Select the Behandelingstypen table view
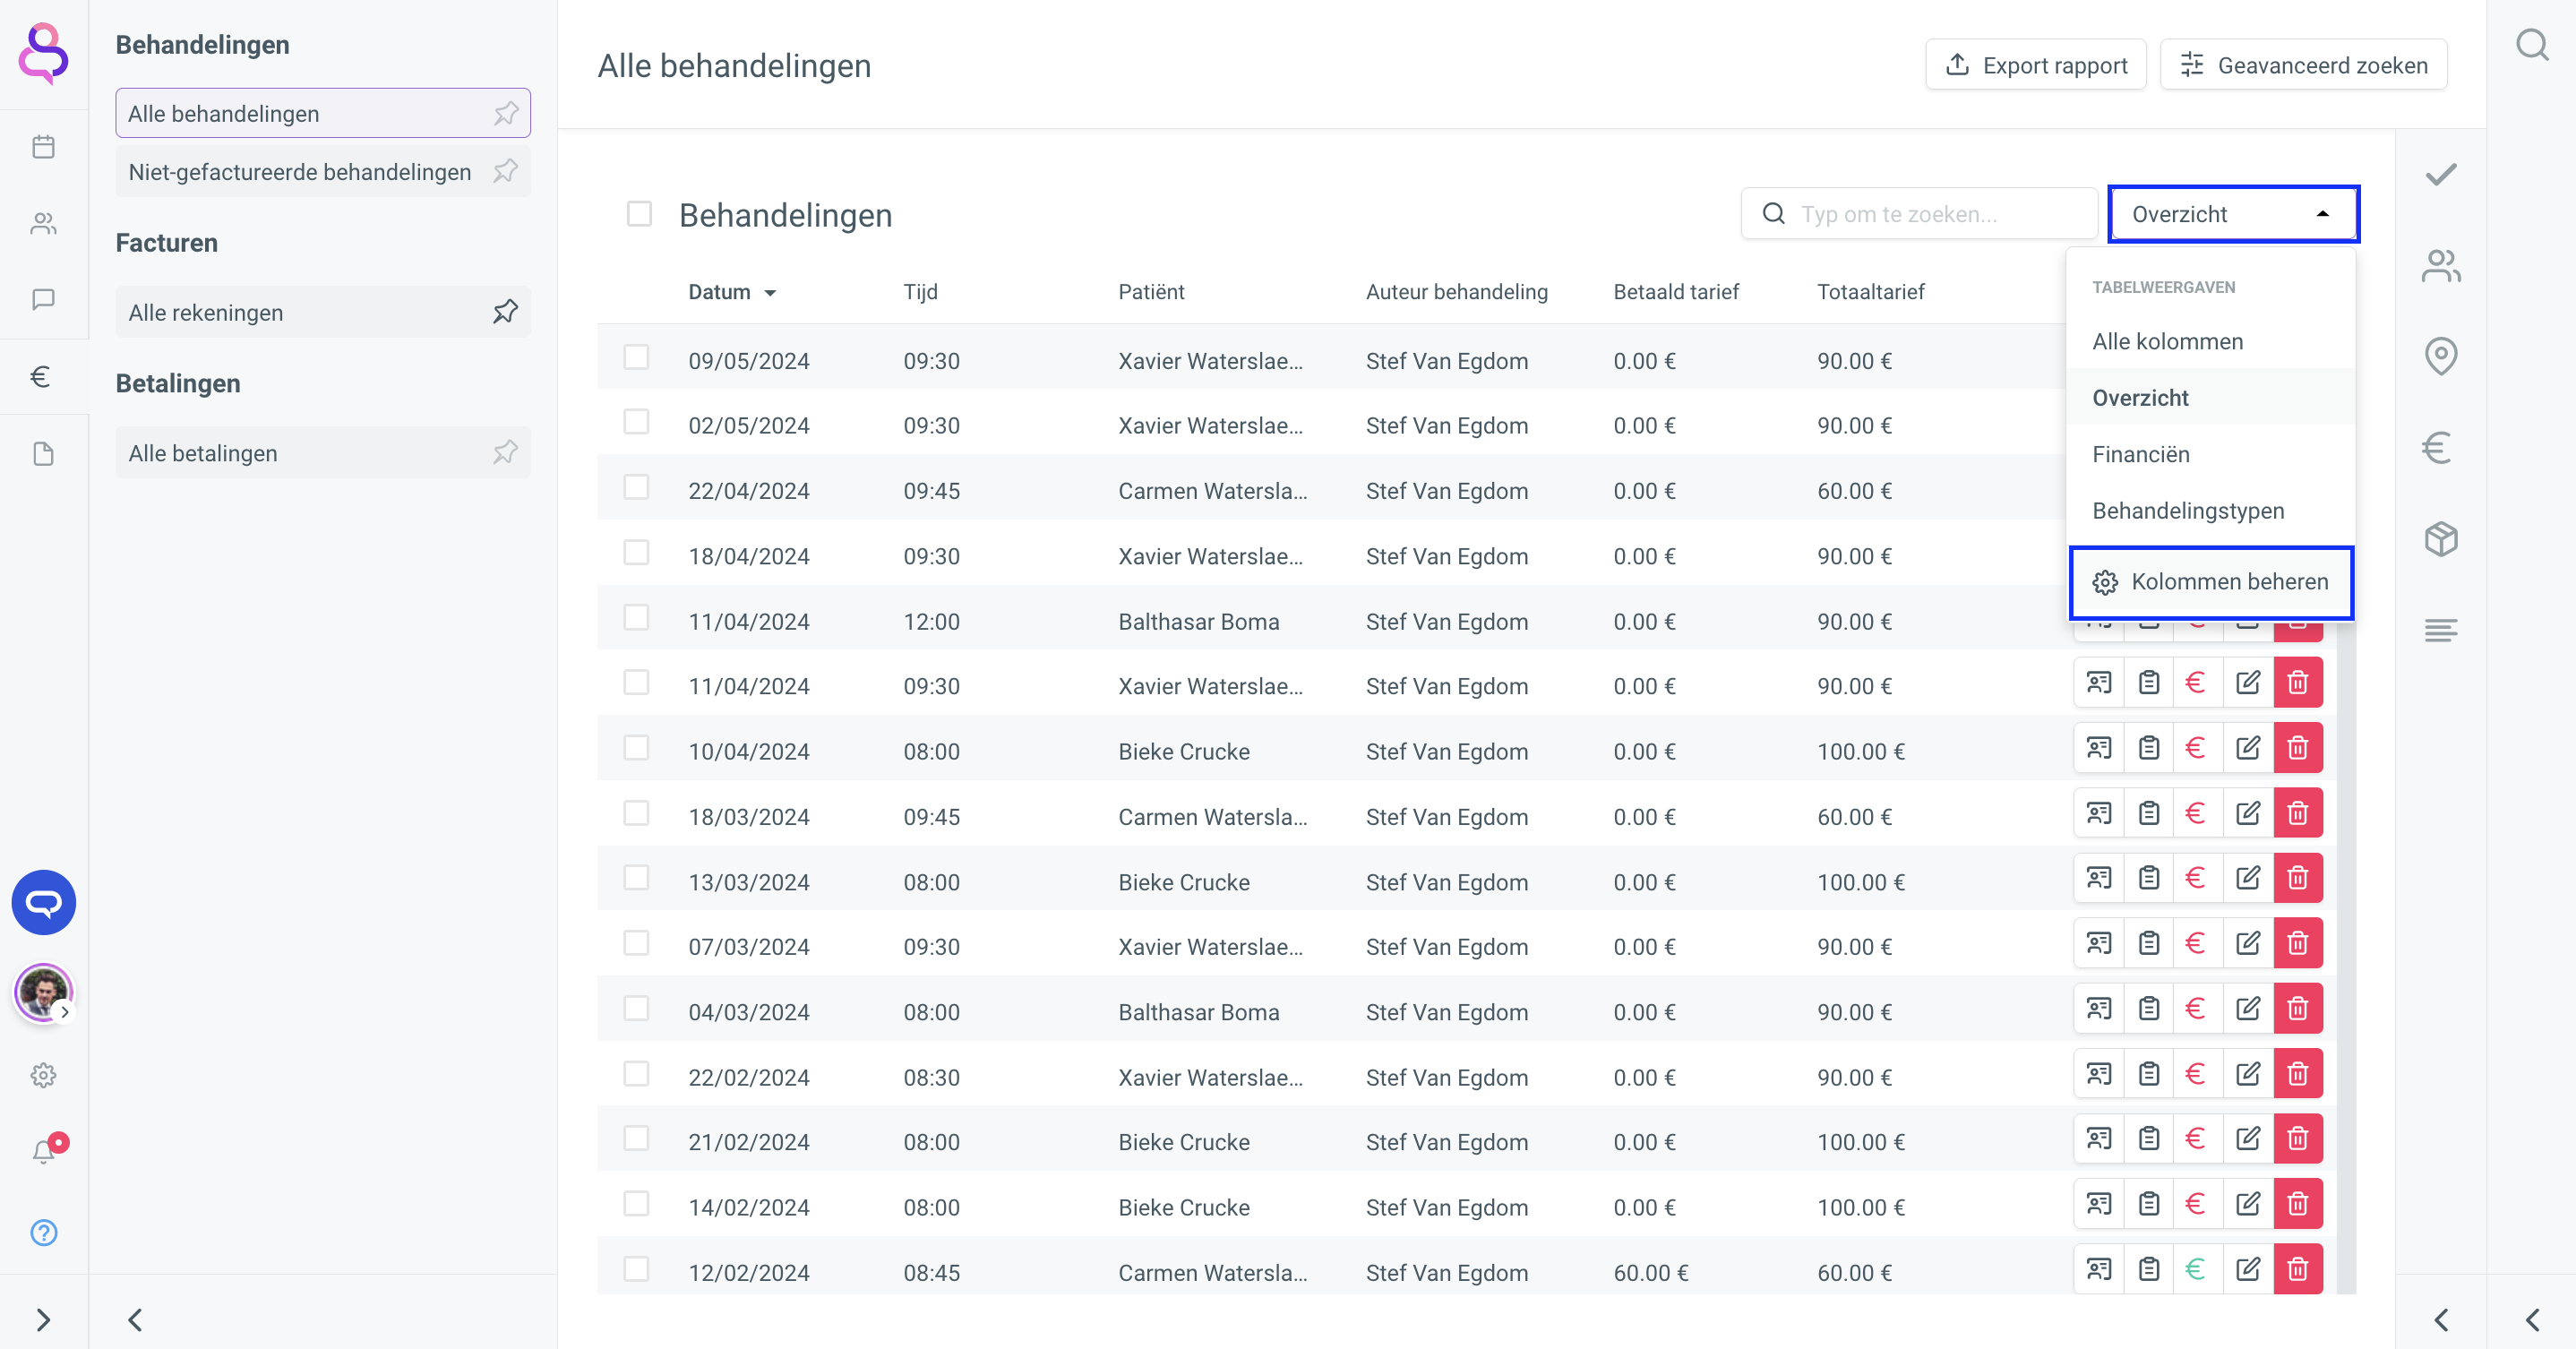This screenshot has height=1349, width=2576. 2210,510
